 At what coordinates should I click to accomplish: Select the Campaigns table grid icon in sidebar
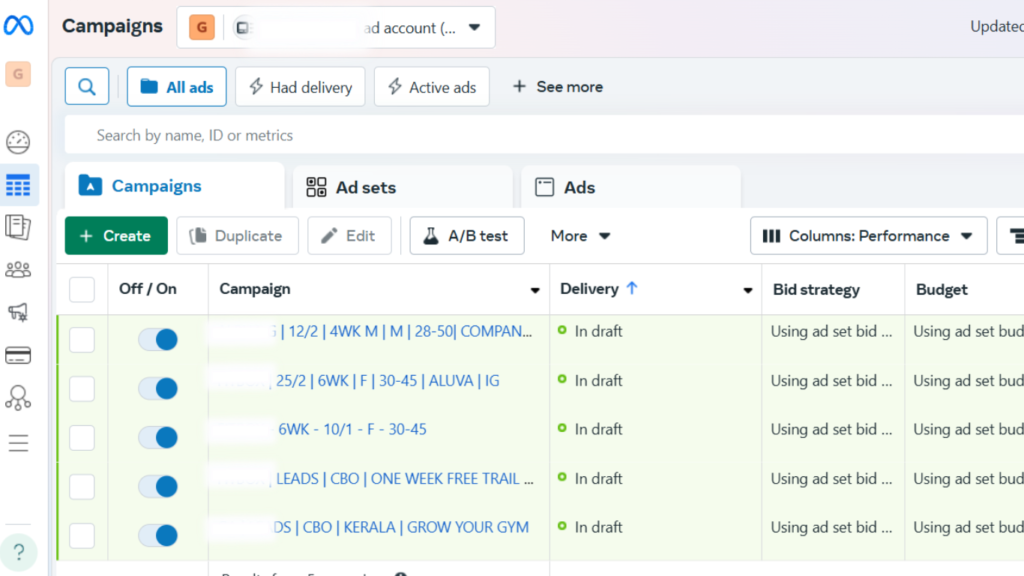point(18,185)
